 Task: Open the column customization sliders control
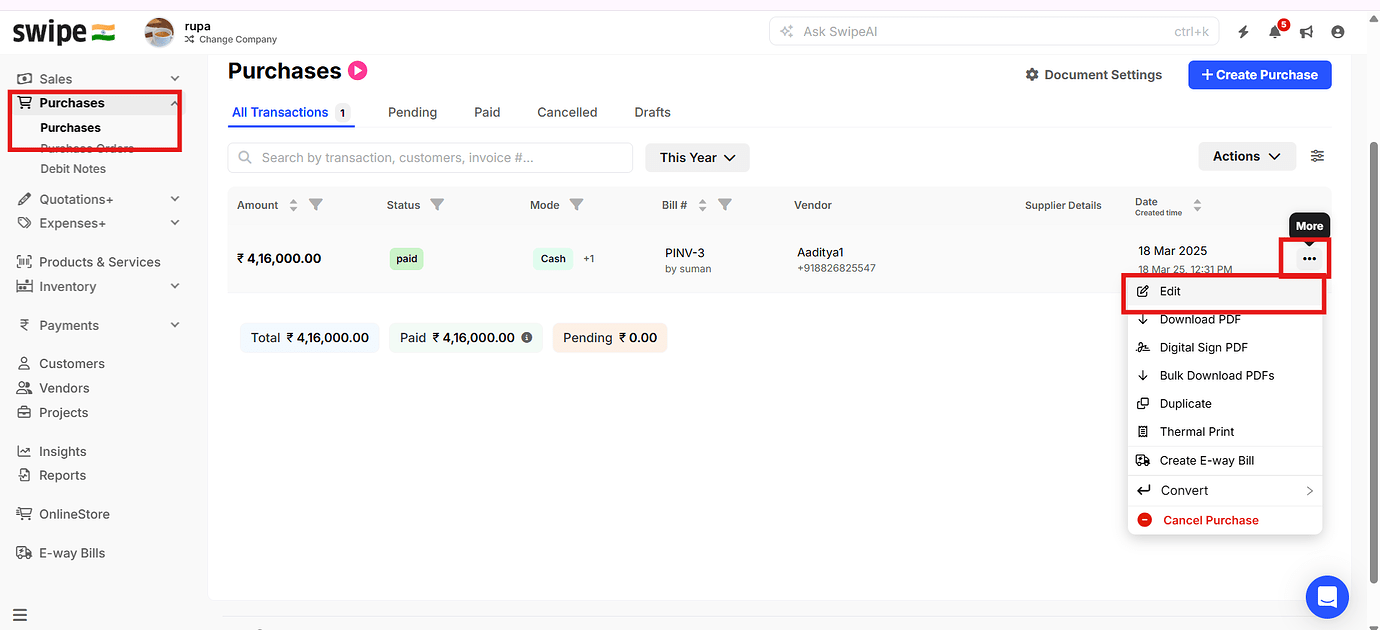point(1317,156)
